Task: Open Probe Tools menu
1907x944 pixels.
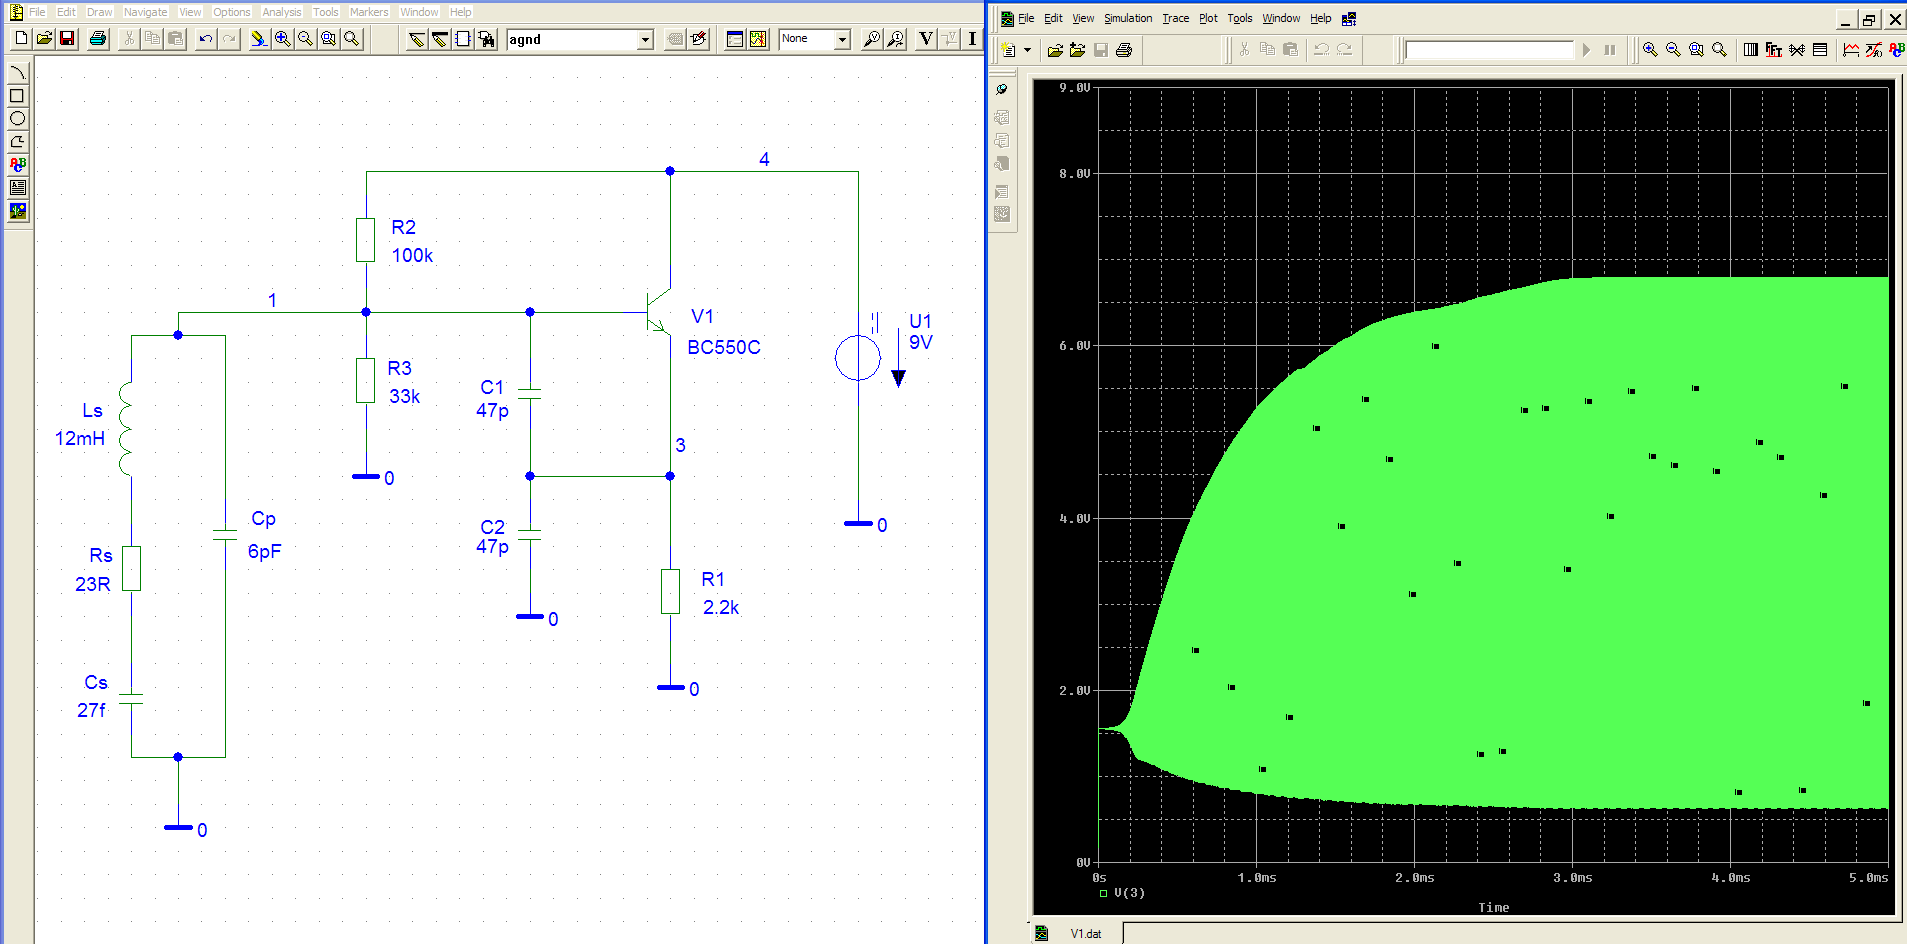Action: (1239, 18)
